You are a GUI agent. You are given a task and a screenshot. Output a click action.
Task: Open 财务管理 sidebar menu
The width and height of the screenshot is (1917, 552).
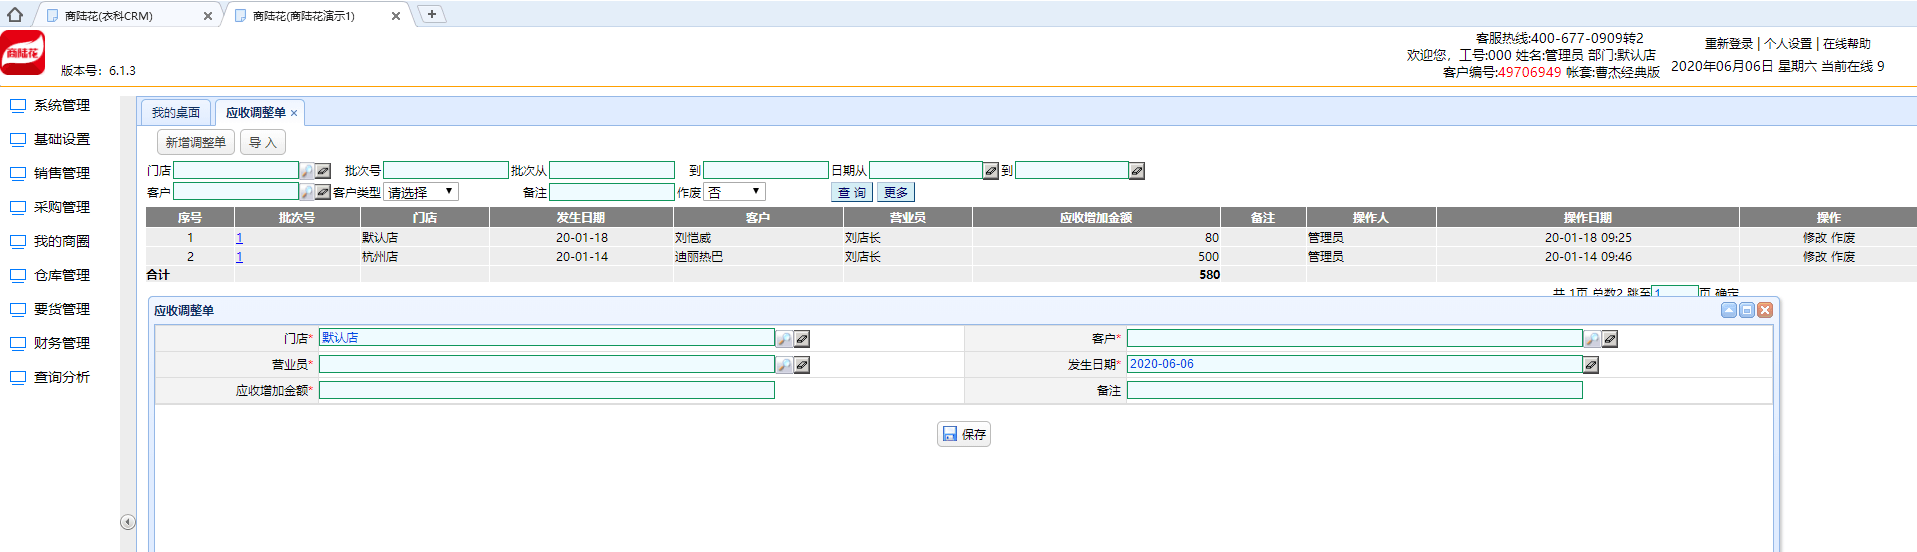(62, 343)
